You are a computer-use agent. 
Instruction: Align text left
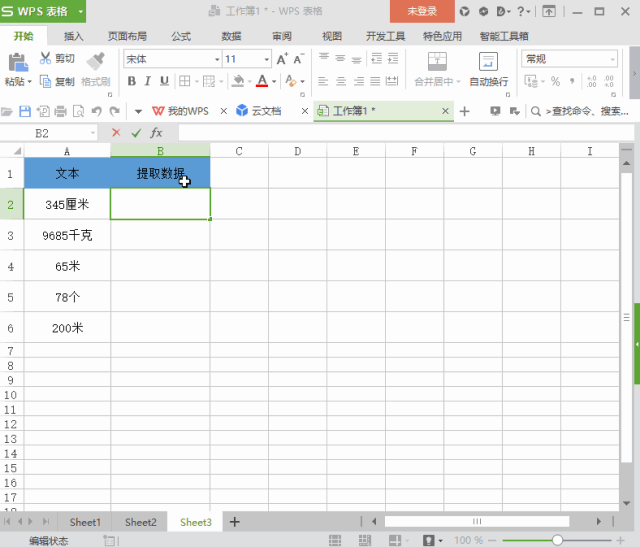pos(323,81)
